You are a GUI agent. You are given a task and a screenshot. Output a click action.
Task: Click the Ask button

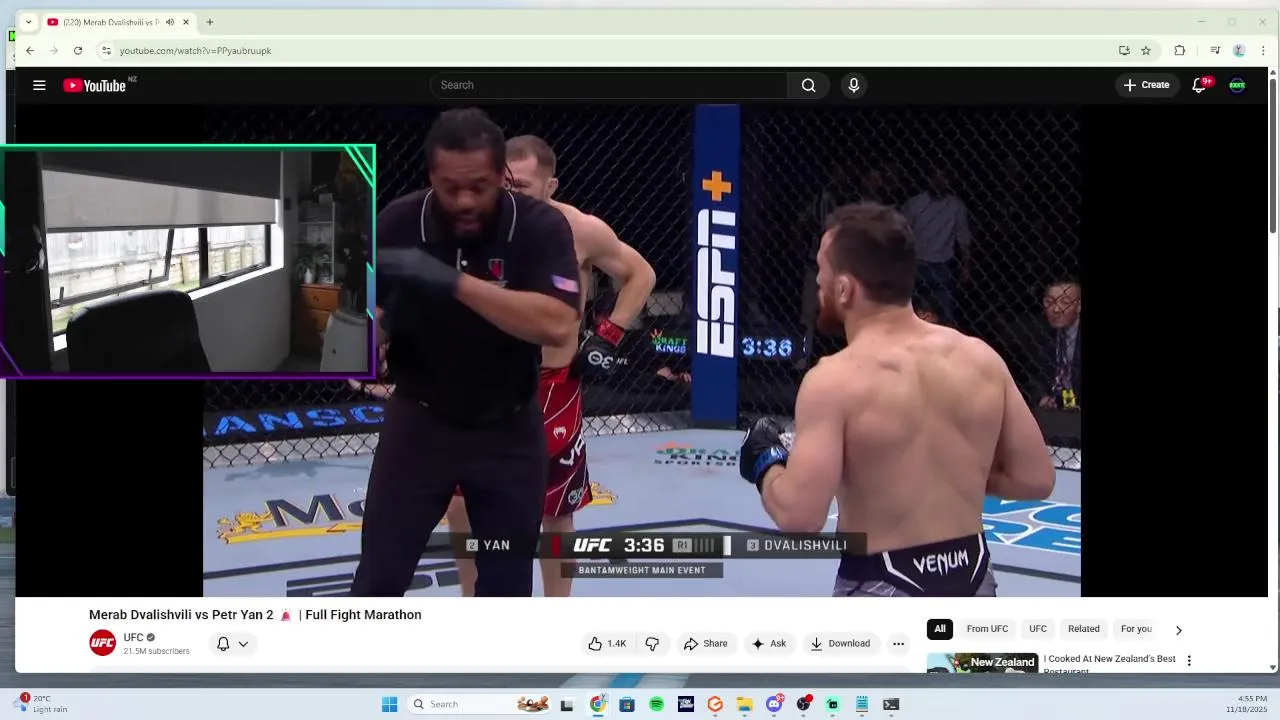(x=768, y=644)
